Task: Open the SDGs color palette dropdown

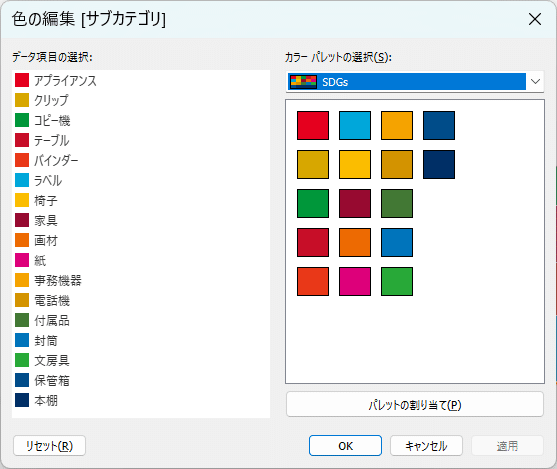Action: pos(415,82)
